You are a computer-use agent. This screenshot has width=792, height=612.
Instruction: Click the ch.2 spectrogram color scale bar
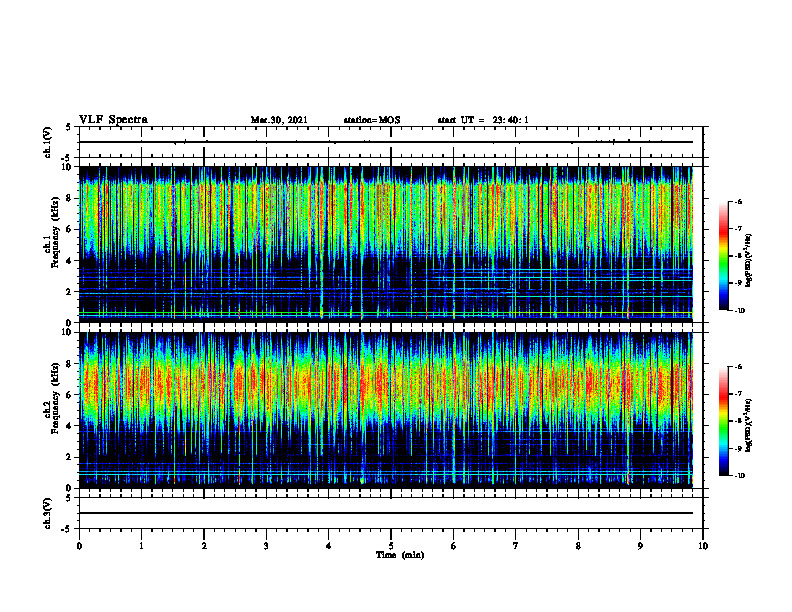point(724,421)
